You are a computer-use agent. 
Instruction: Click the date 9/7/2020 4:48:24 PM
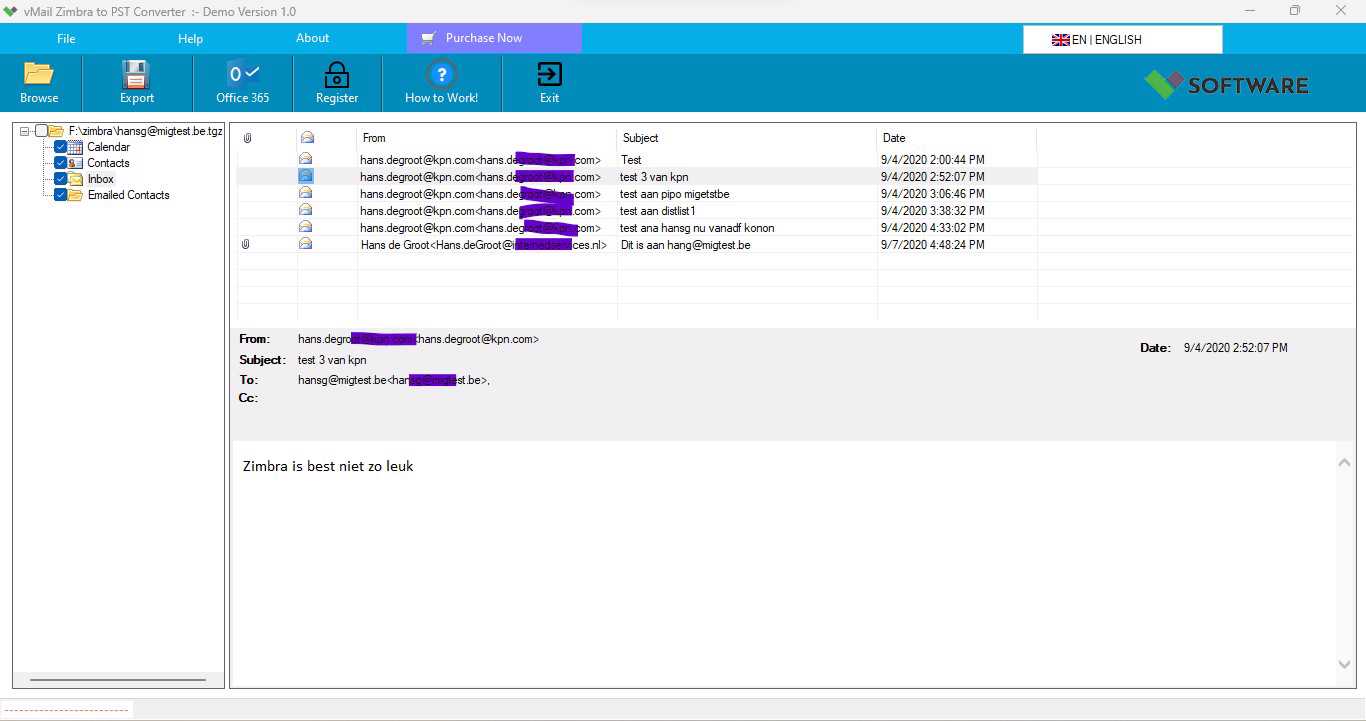[x=932, y=245]
